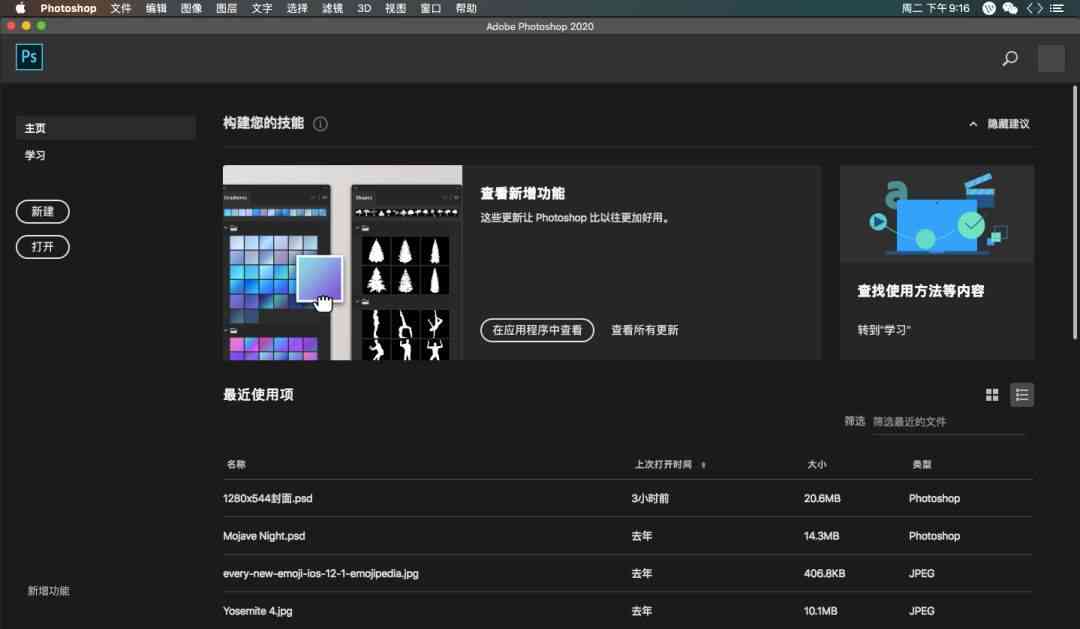This screenshot has width=1080, height=629.
Task: Click the vertical scrollbar on right
Action: (x=1074, y=212)
